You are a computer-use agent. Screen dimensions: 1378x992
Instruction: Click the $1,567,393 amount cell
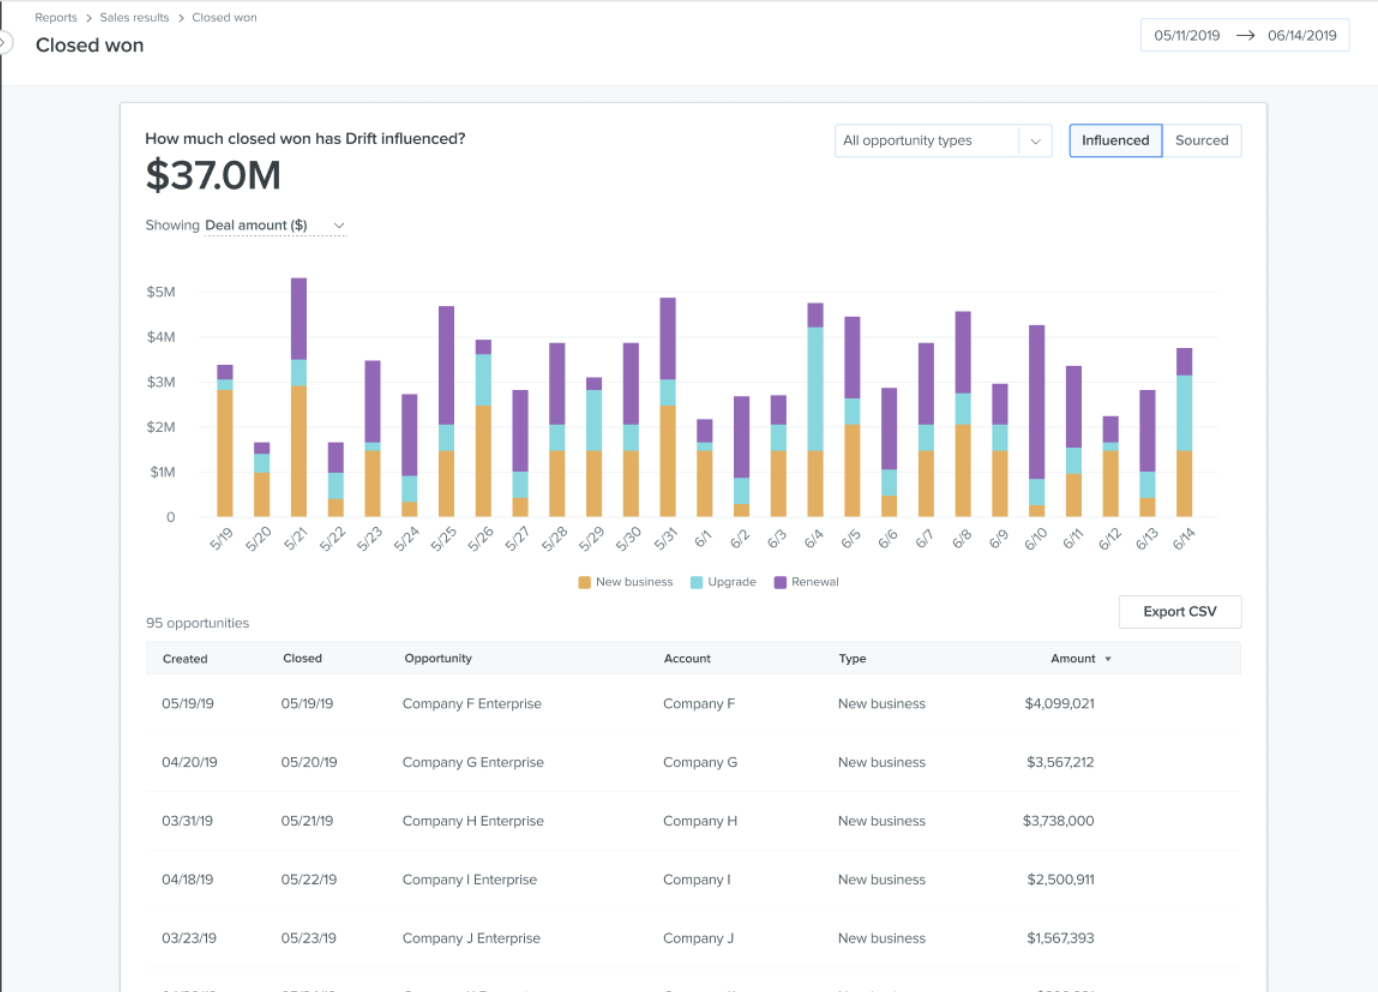pos(1060,939)
